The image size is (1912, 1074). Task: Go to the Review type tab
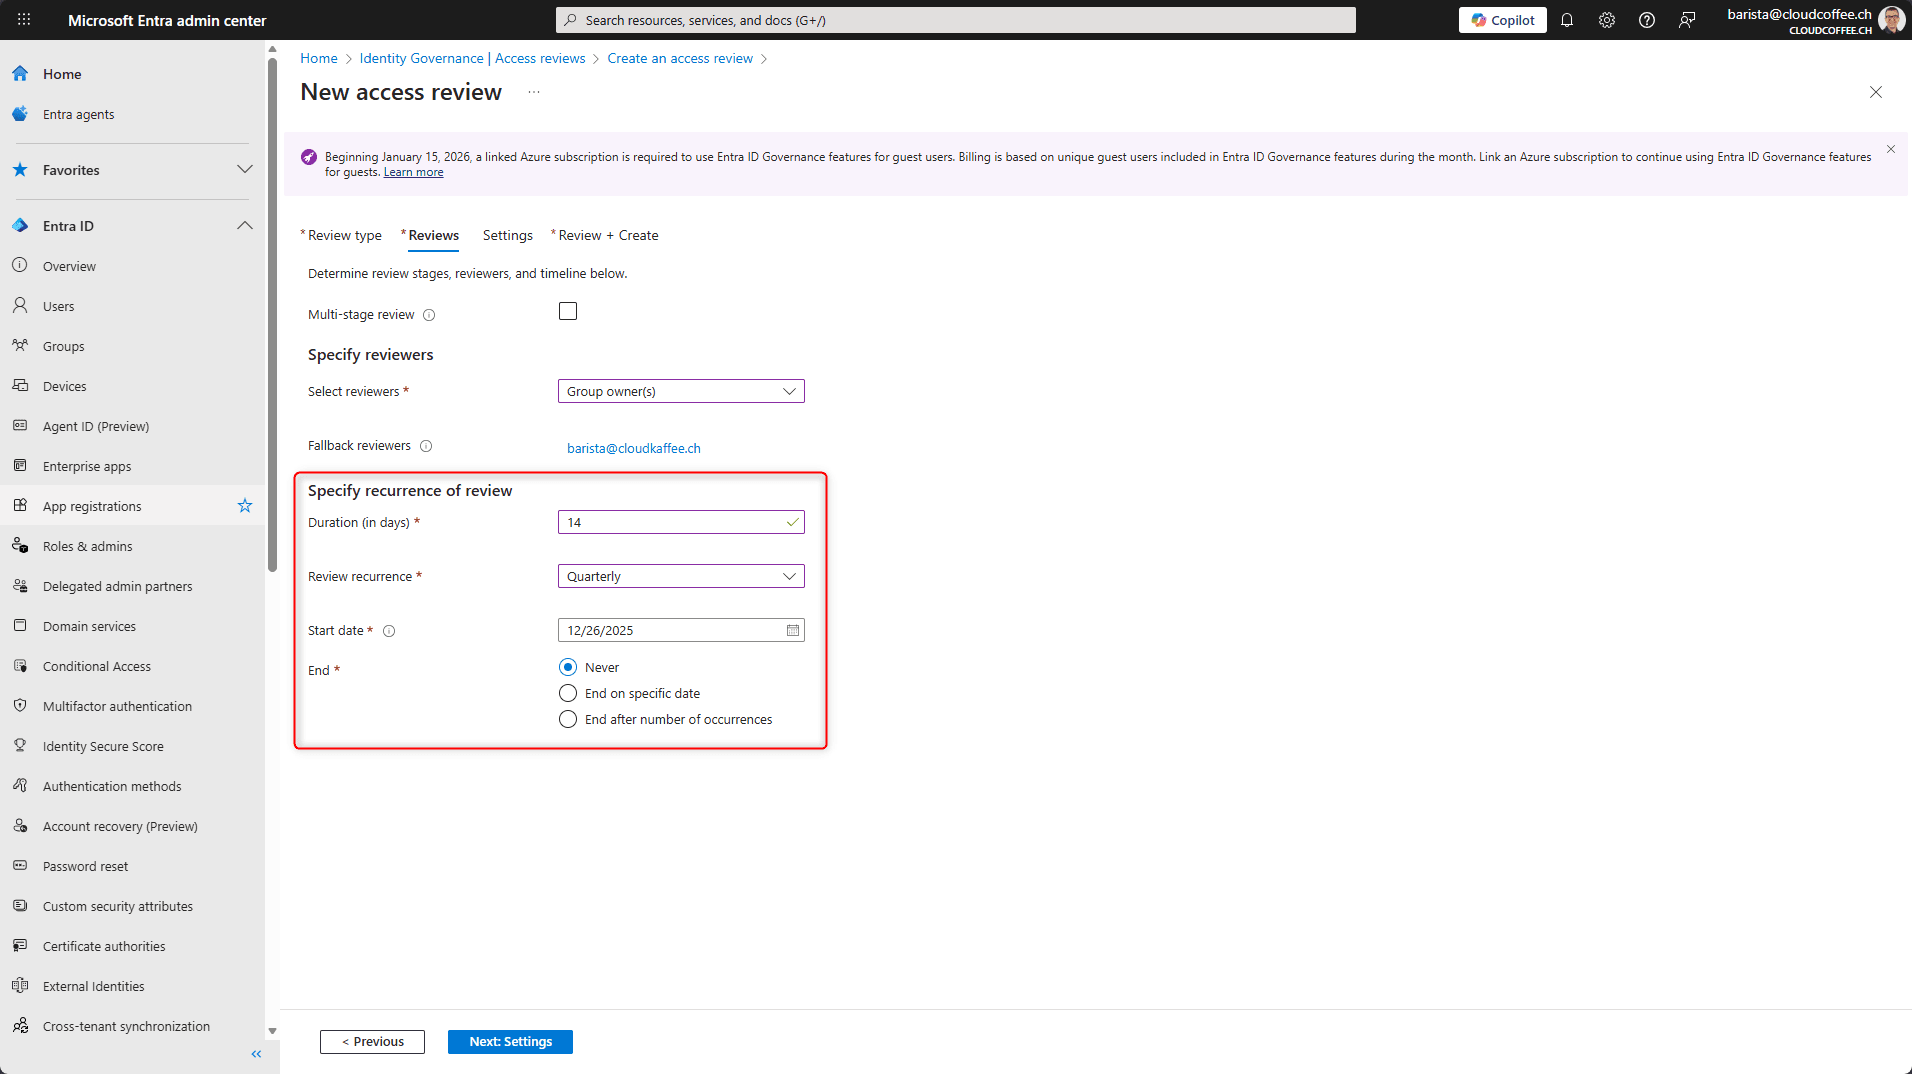point(344,235)
